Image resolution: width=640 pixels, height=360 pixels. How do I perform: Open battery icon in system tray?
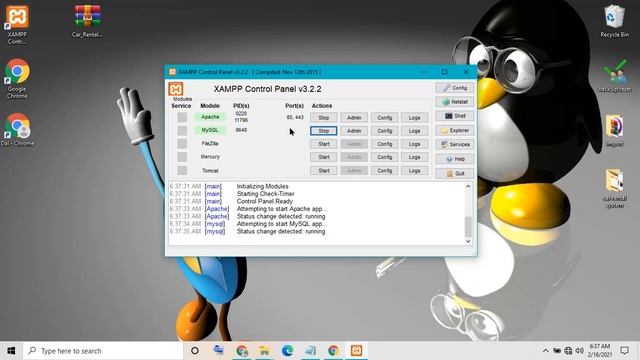point(557,351)
